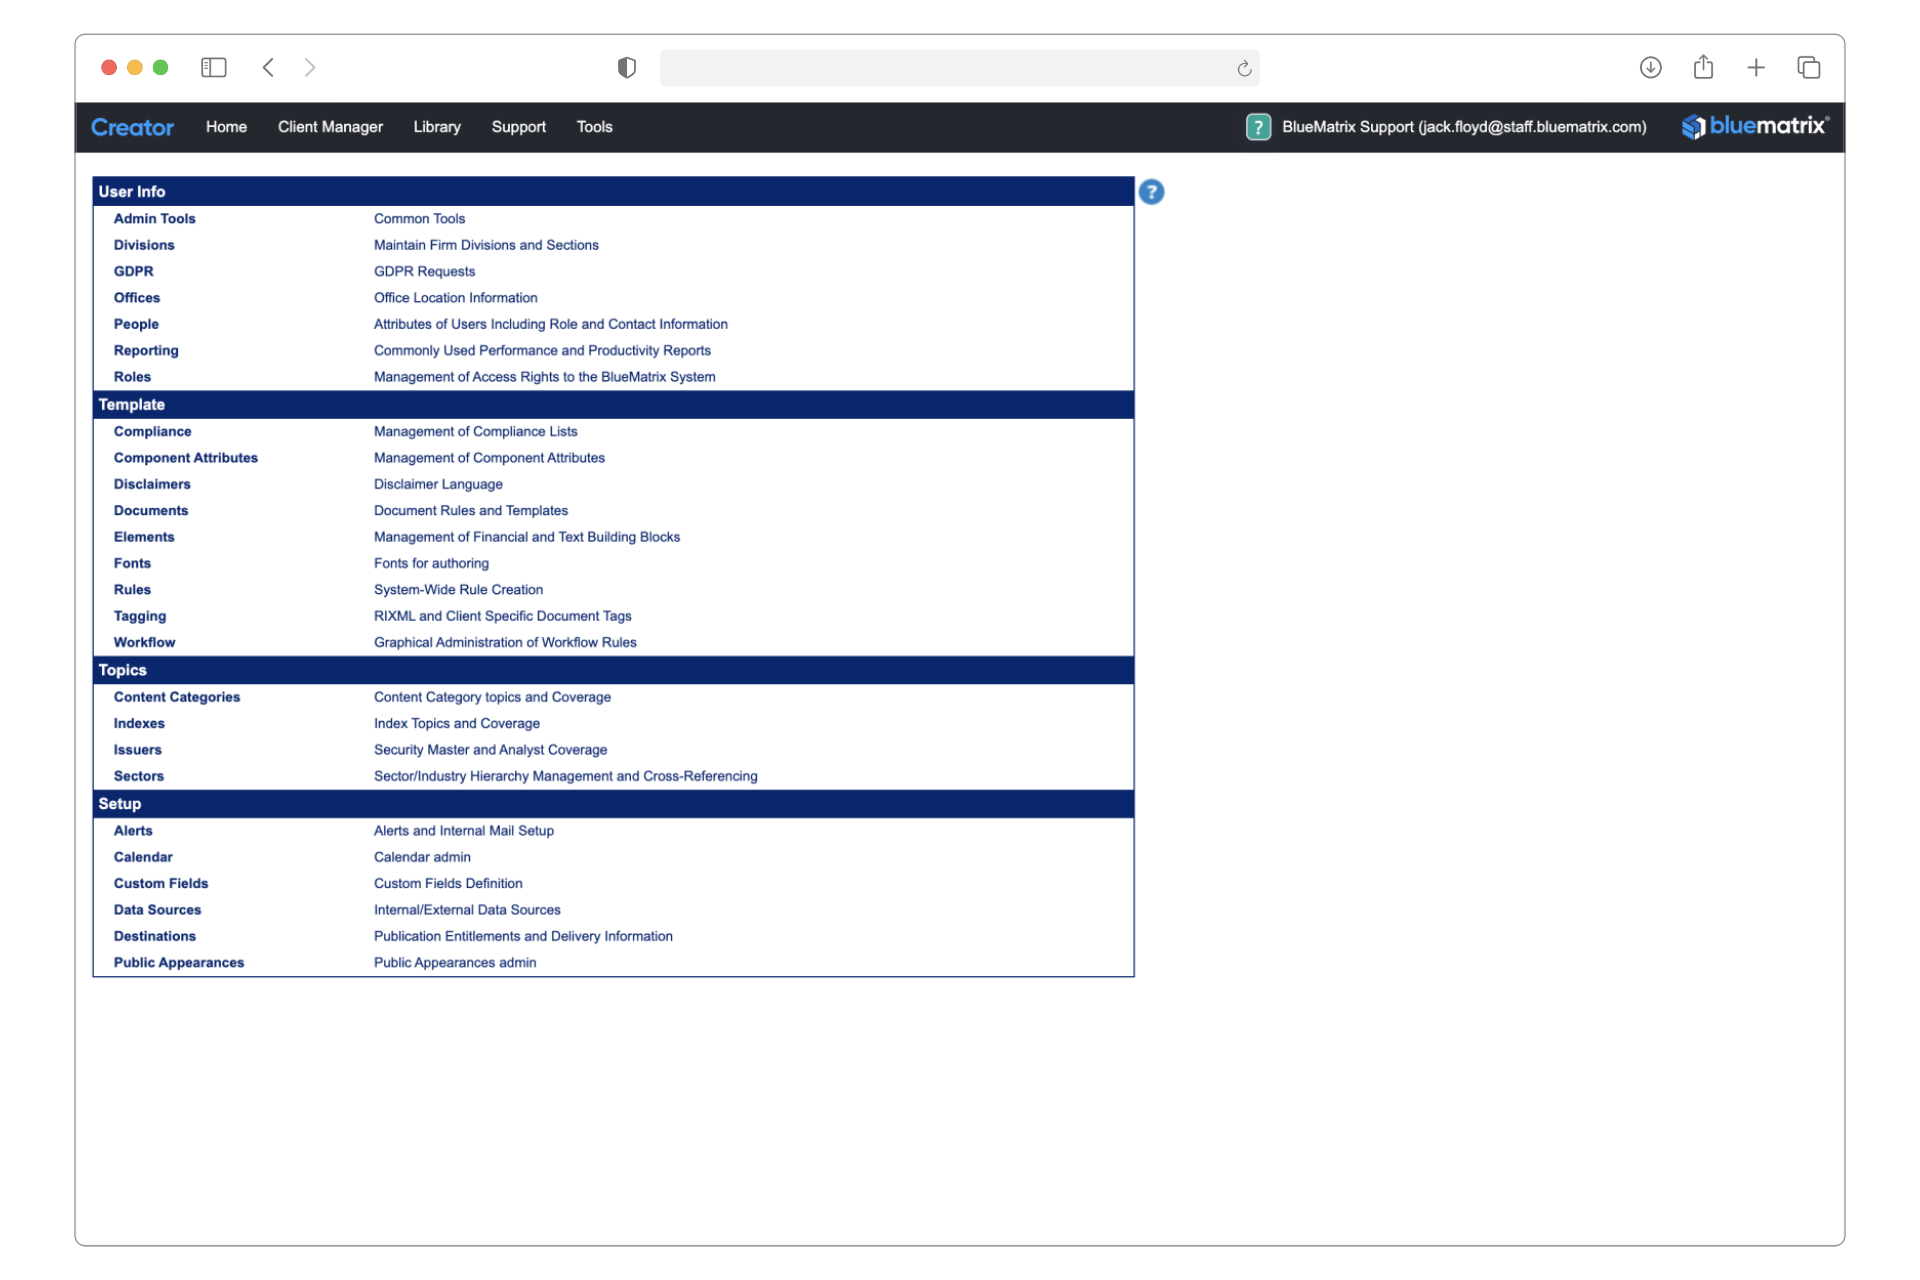The image size is (1920, 1280).
Task: Click the BlueMatrix logo
Action: (1754, 127)
